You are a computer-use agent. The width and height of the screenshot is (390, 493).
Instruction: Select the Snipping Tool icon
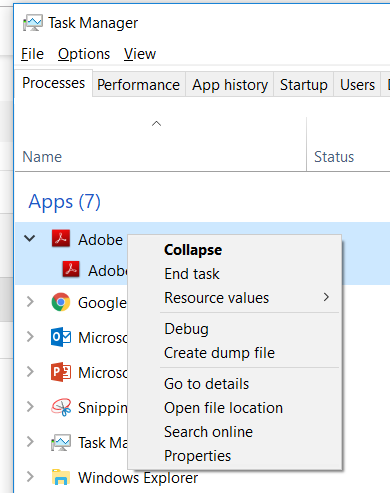[x=61, y=407]
